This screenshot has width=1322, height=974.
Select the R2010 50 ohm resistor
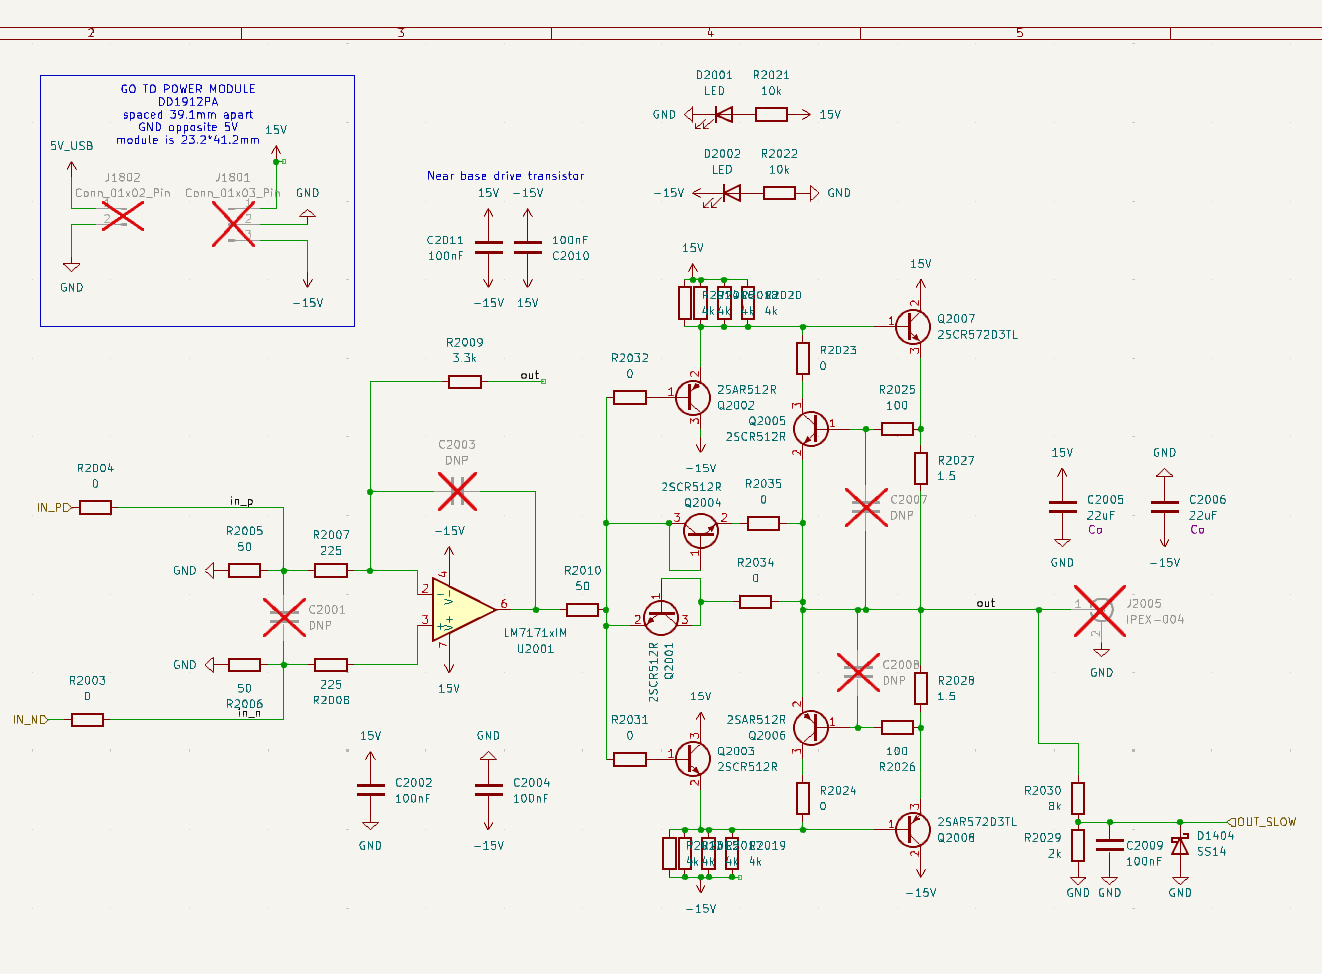pos(582,609)
